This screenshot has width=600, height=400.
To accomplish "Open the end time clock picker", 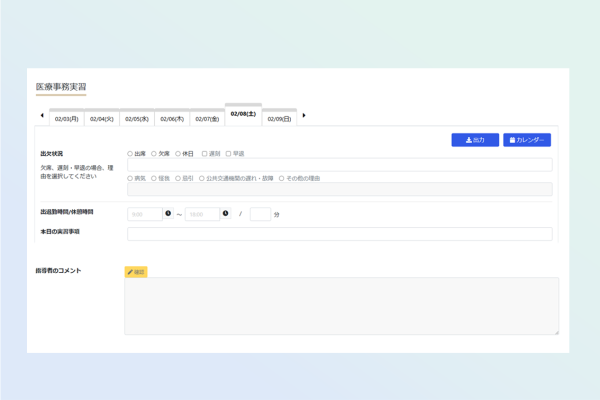I will coord(225,214).
